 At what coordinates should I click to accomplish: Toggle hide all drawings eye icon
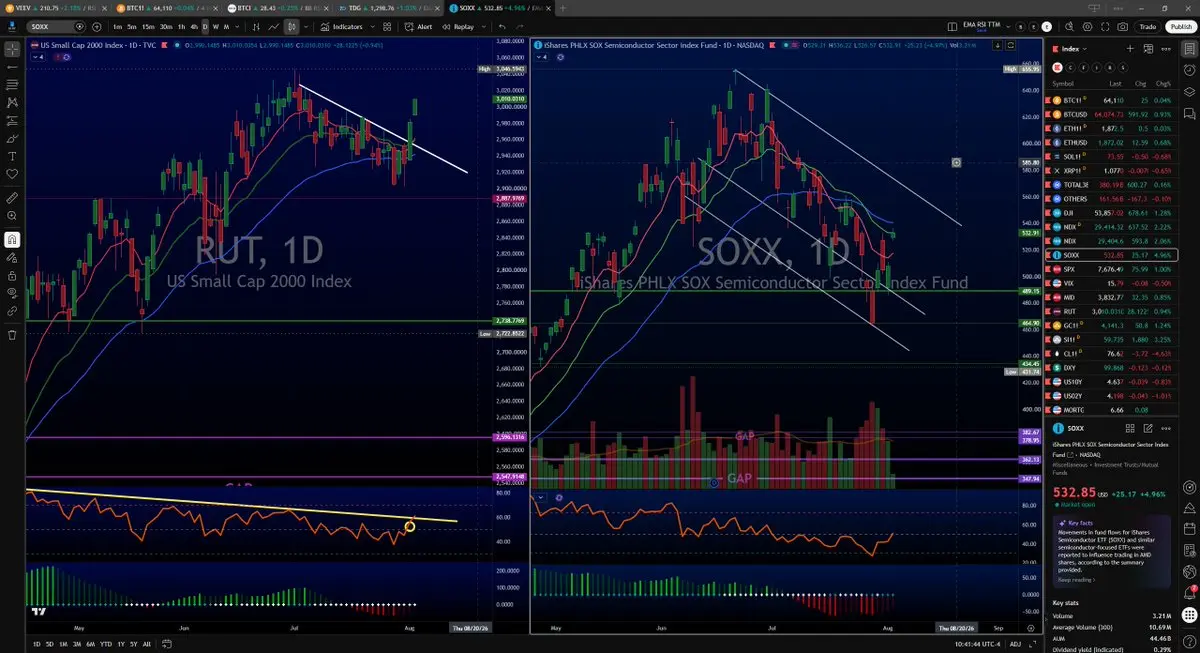pyautogui.click(x=12, y=293)
